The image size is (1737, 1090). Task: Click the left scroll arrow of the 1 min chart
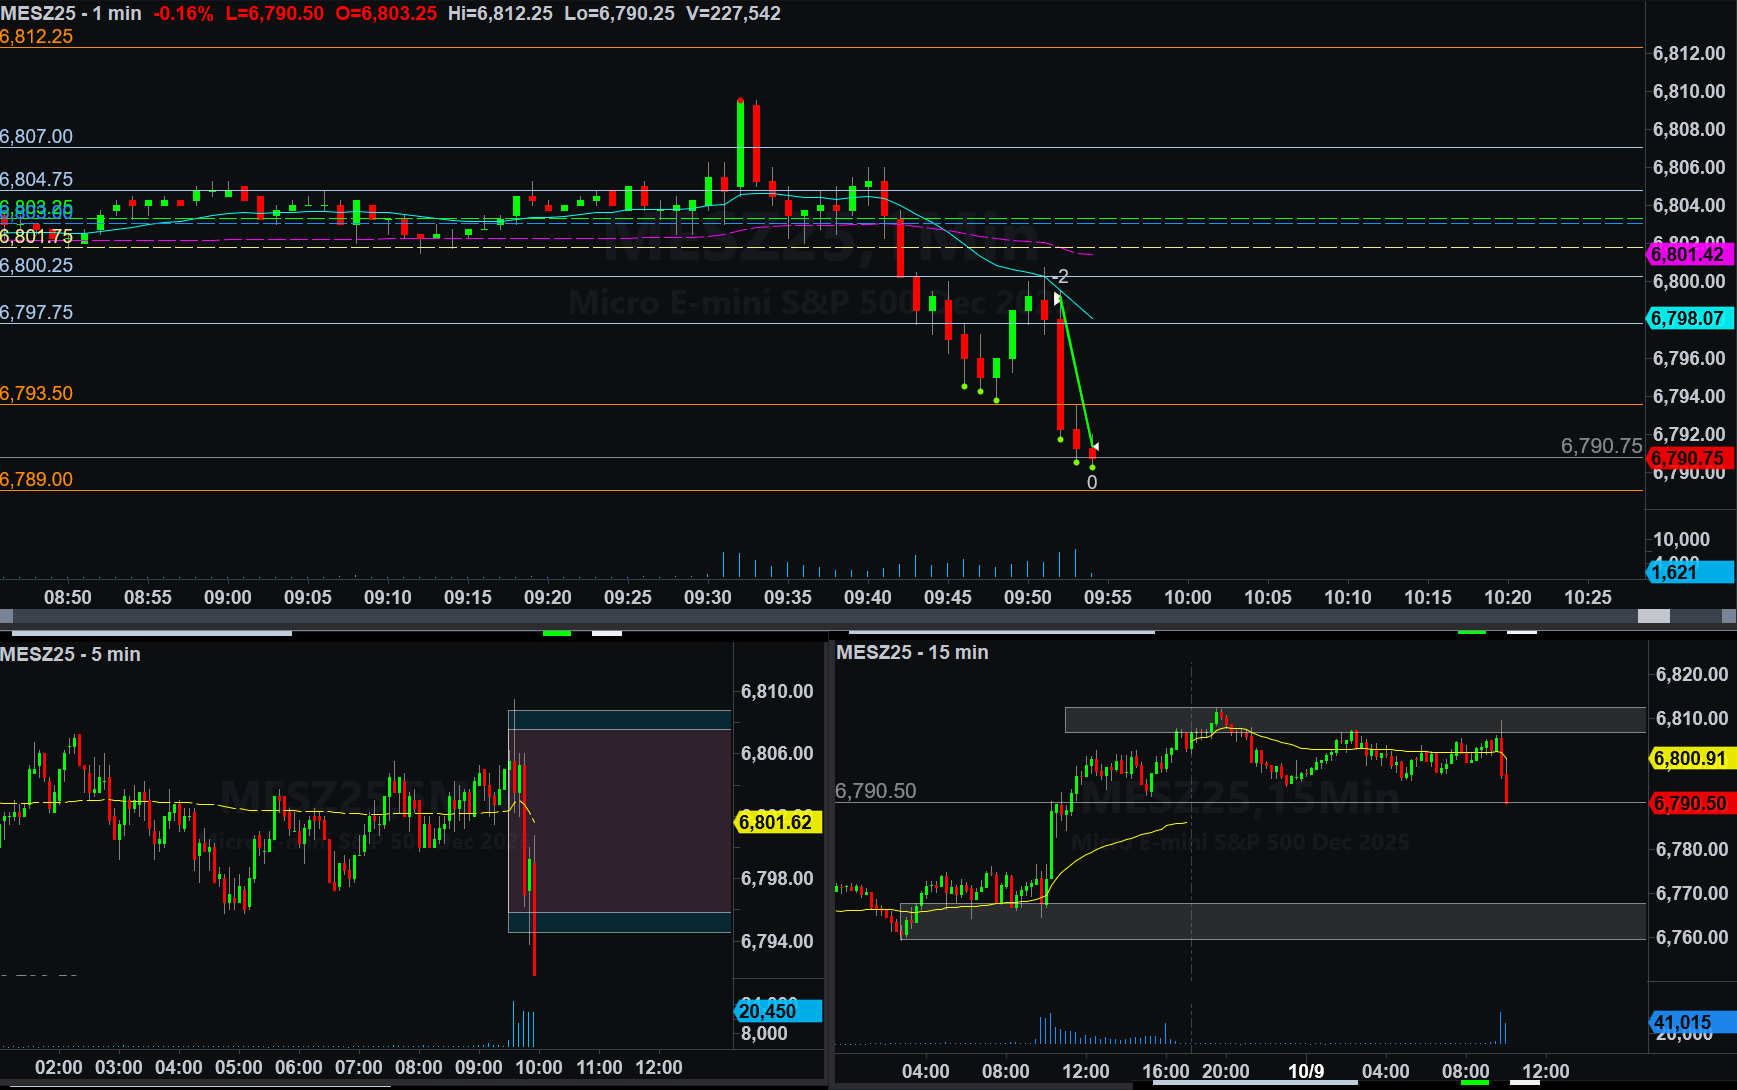click(6, 617)
